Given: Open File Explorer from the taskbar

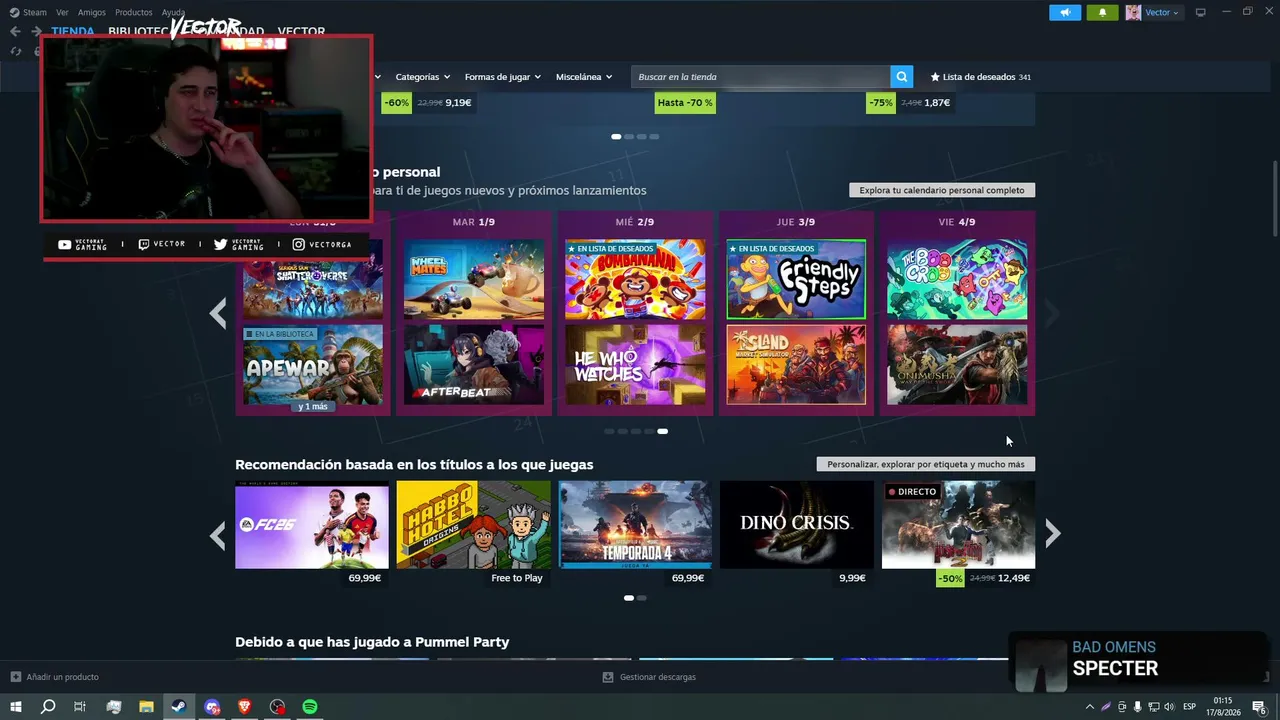Looking at the screenshot, I should (146, 707).
